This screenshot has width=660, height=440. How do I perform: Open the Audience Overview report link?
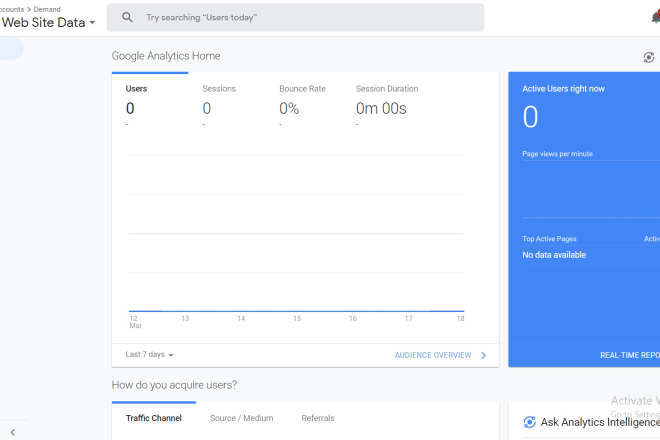tap(433, 355)
